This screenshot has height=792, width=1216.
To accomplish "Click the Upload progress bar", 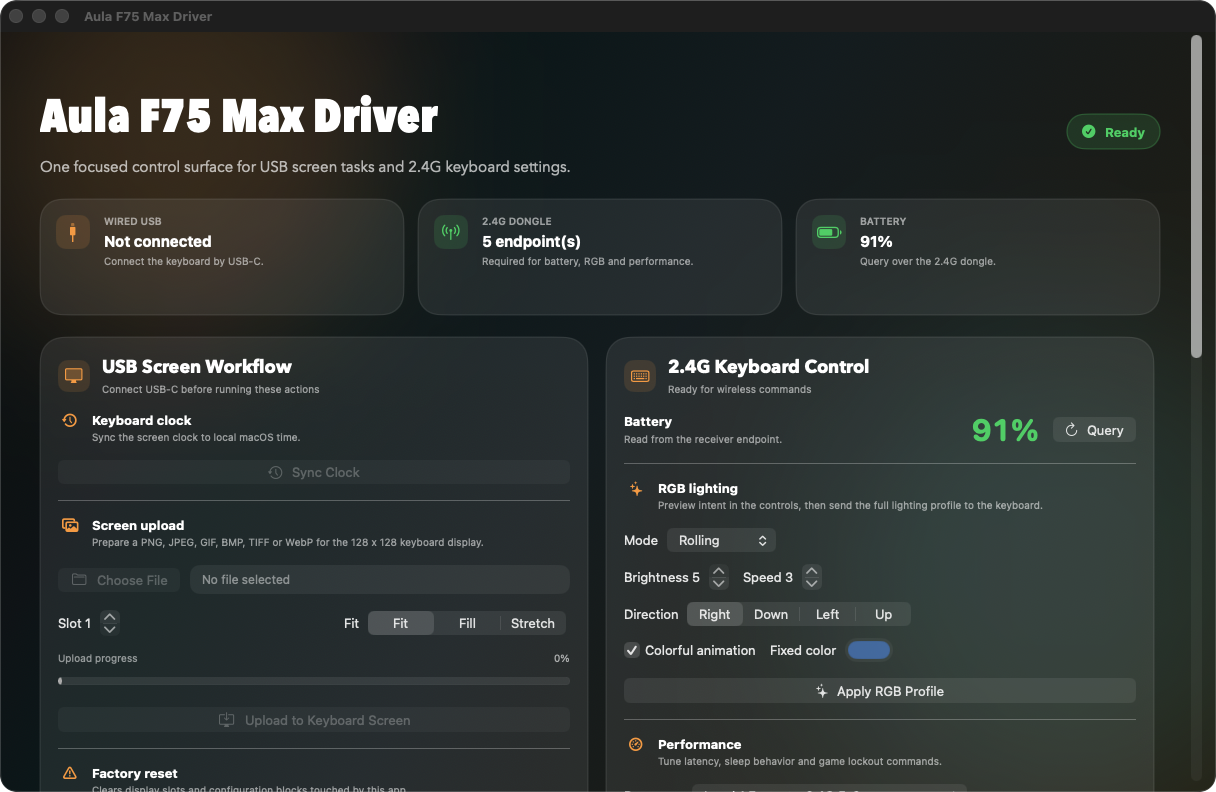I will [314, 681].
